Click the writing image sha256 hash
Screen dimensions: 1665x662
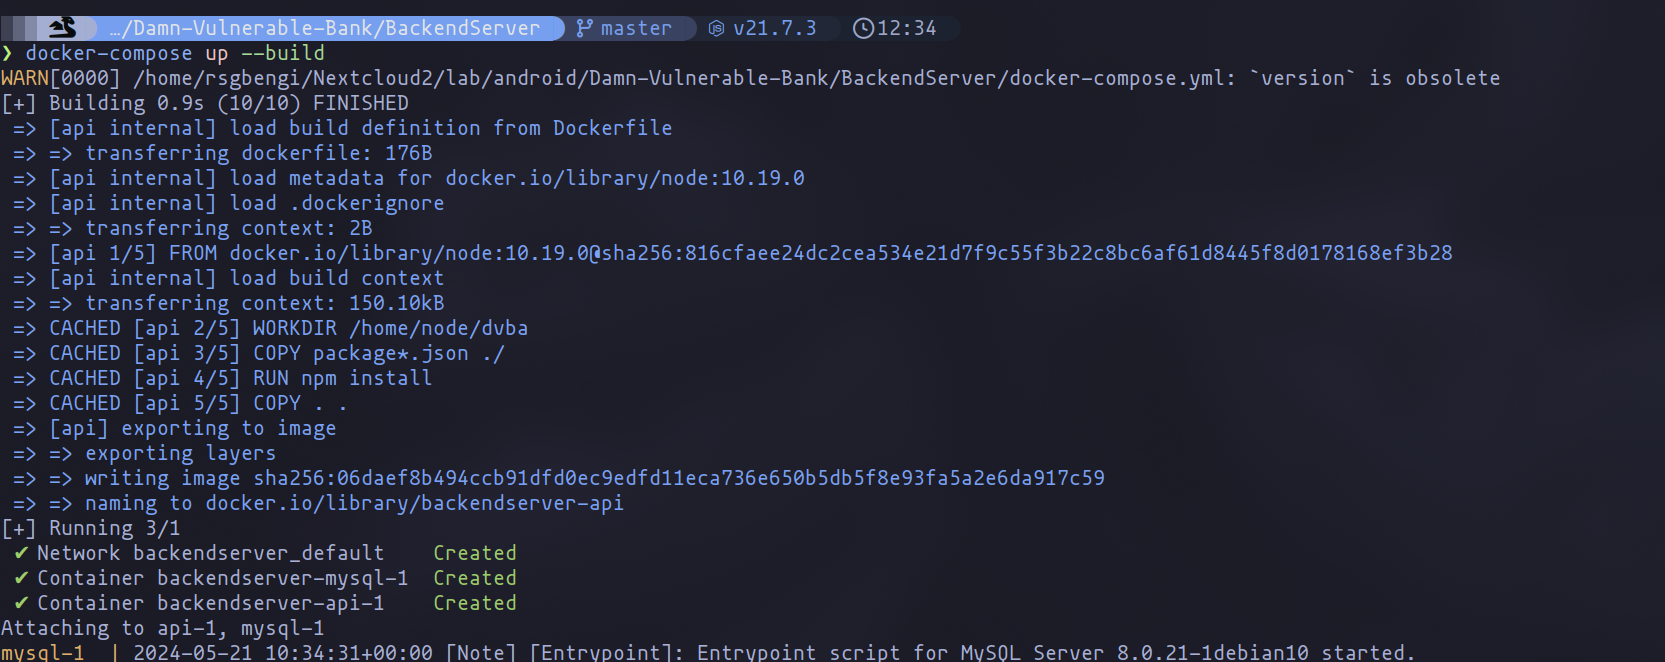tap(679, 478)
